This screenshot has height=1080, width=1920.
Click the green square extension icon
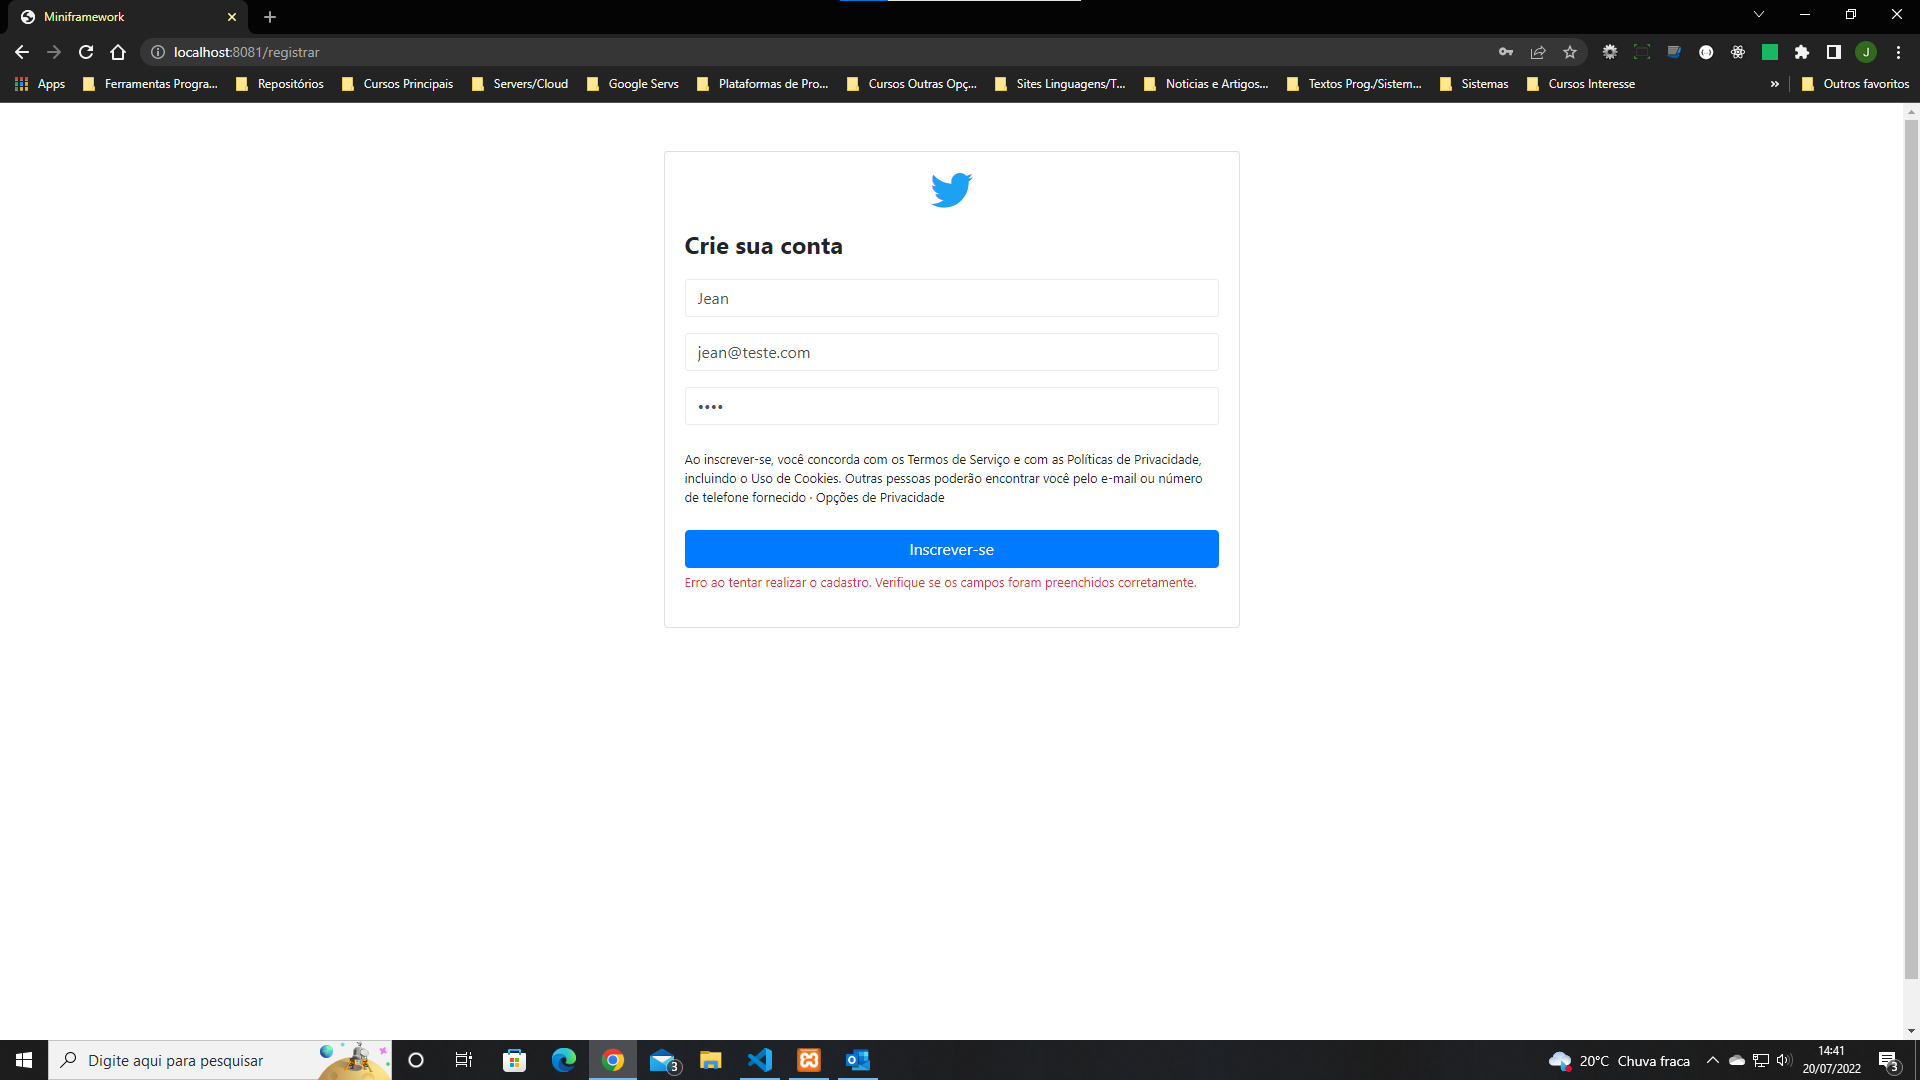(x=1770, y=52)
